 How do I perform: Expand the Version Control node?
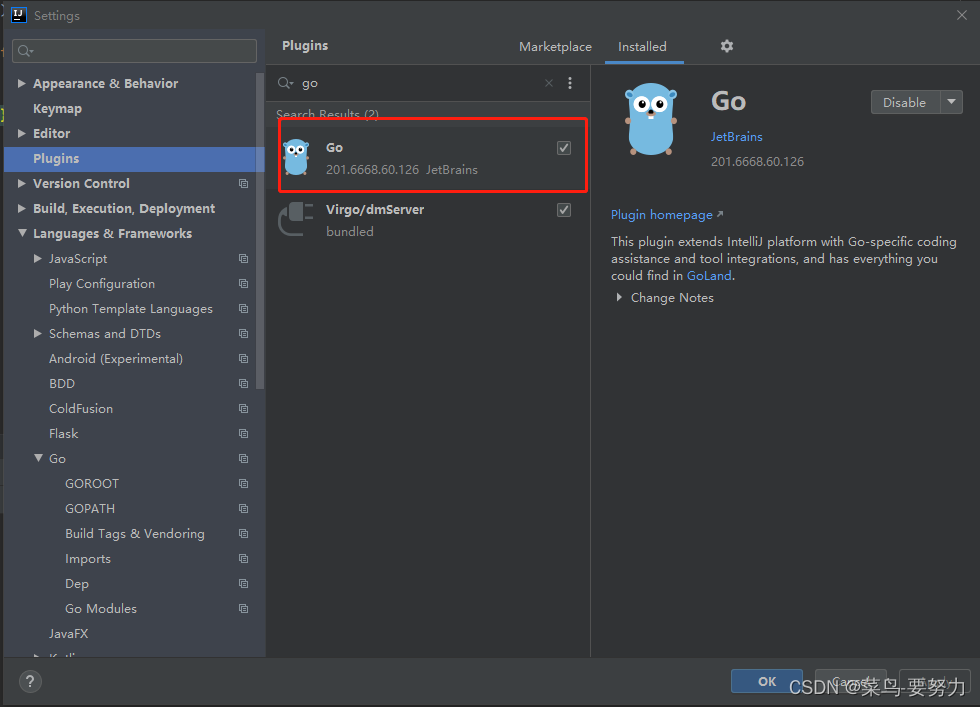22,183
